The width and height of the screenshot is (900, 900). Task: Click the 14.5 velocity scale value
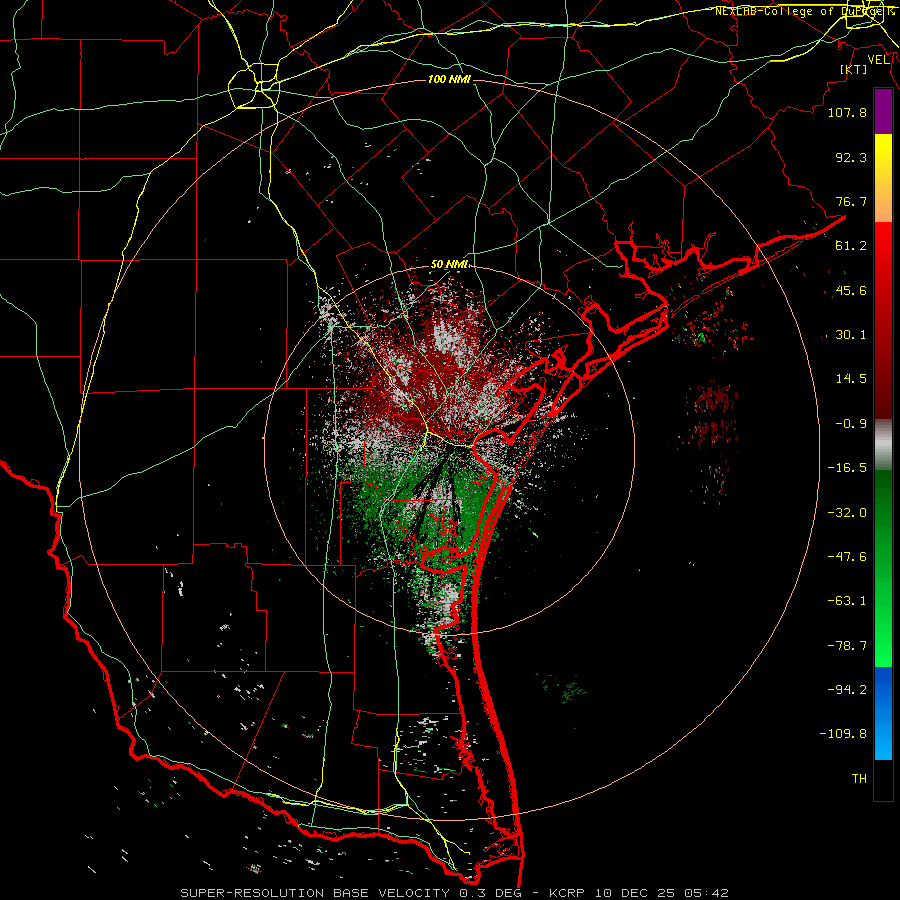[851, 379]
